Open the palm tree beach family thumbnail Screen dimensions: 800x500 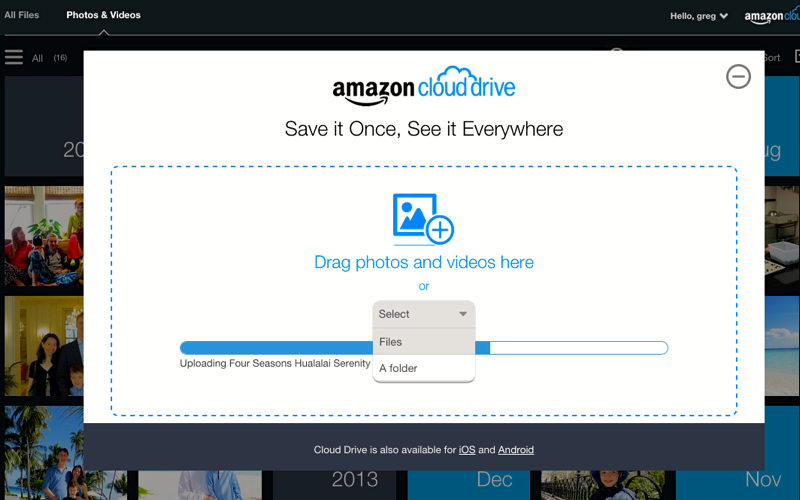click(65, 453)
